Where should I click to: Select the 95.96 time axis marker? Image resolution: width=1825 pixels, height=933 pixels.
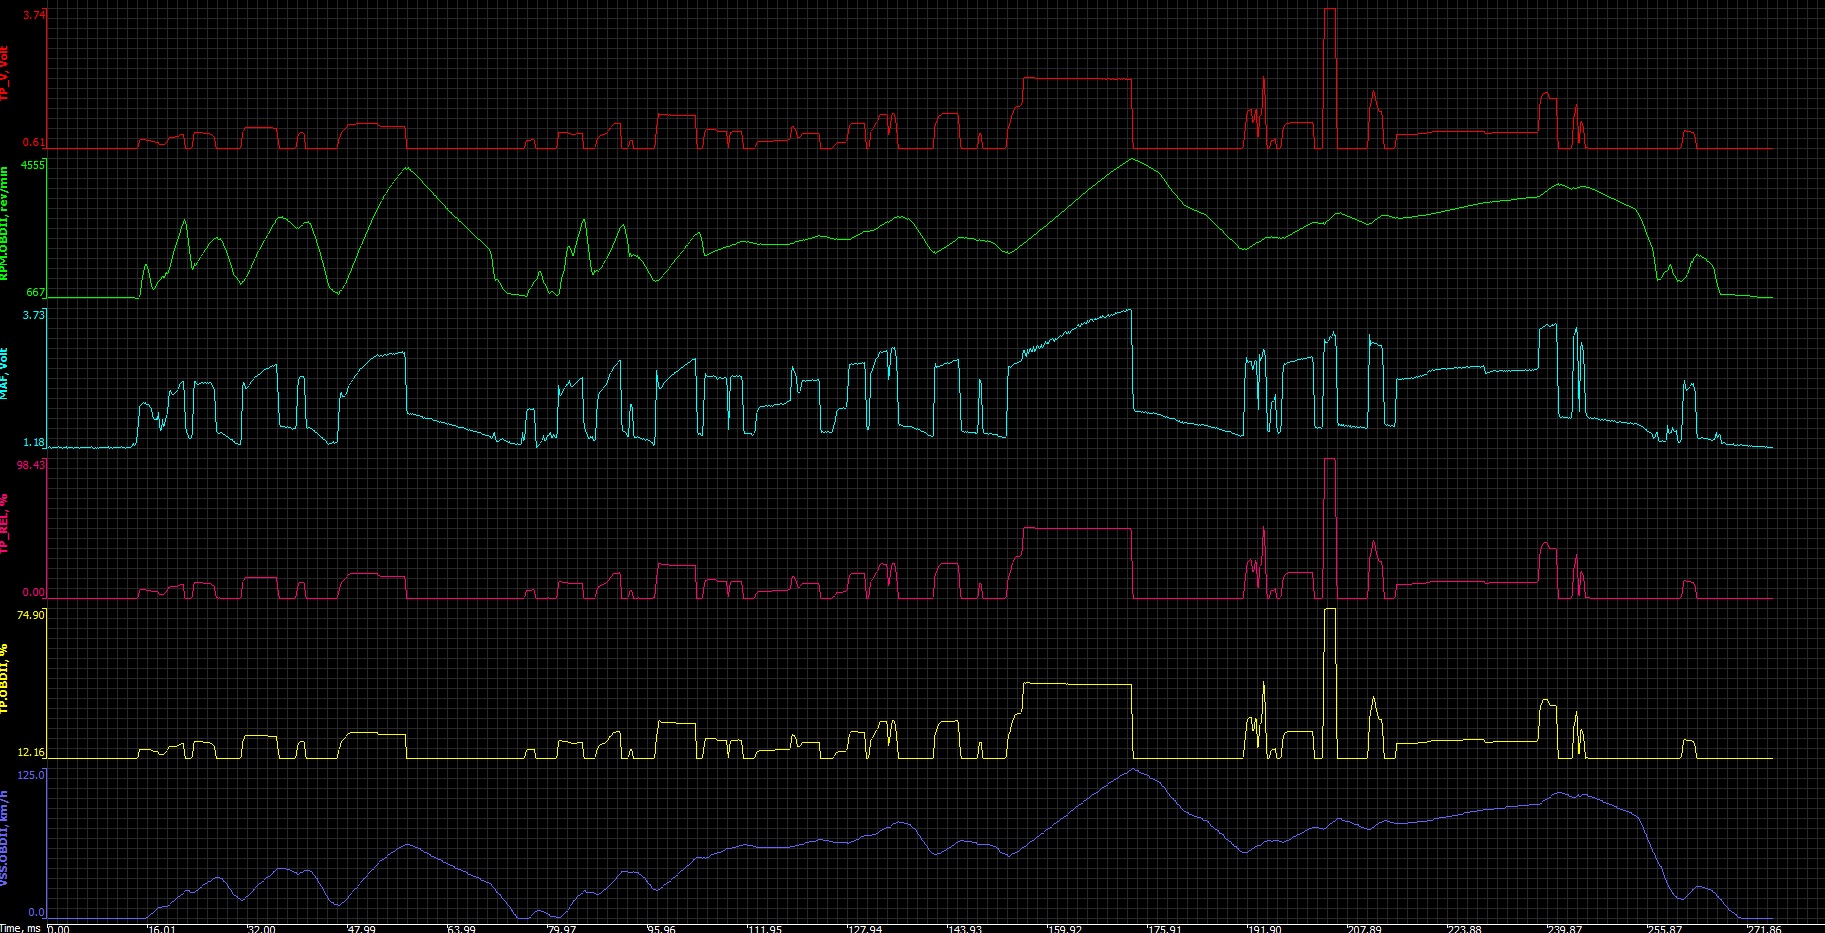662,928
